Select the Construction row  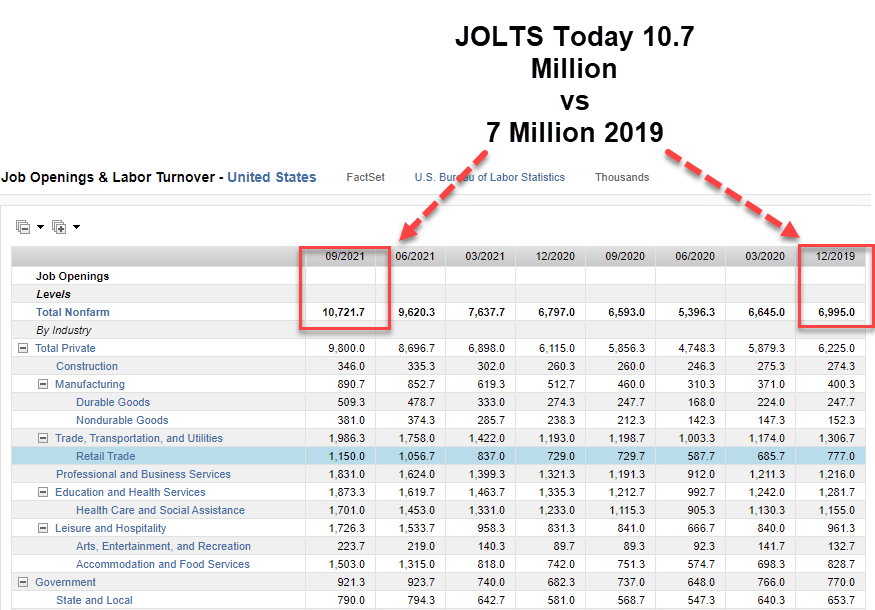click(x=87, y=366)
